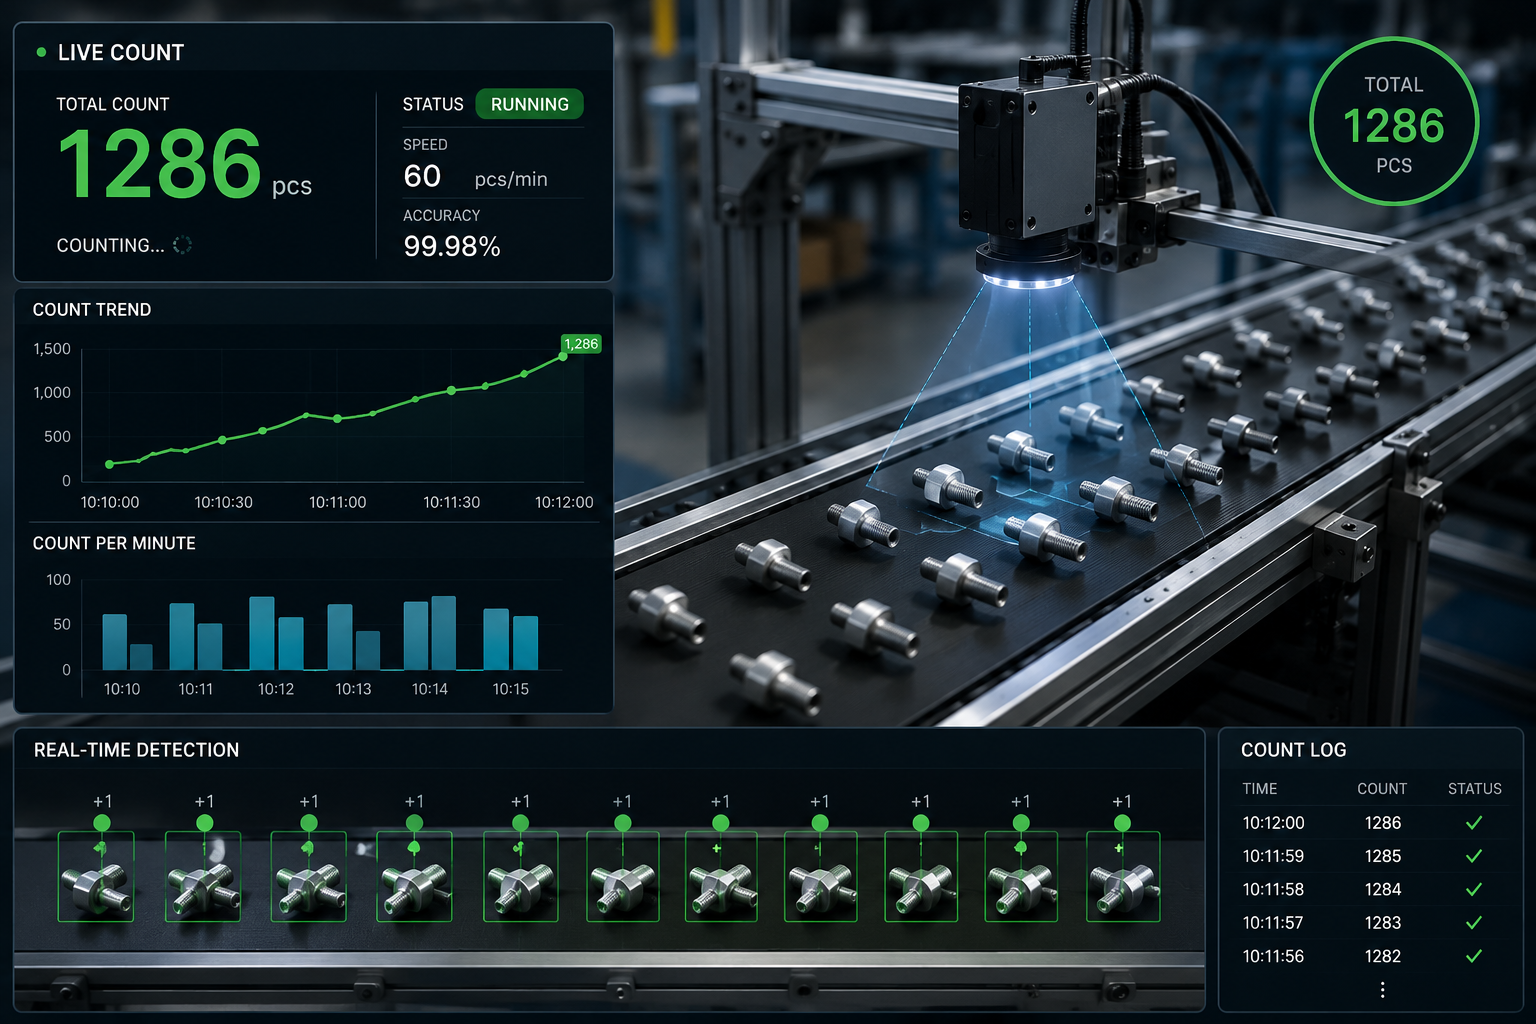Viewport: 1536px width, 1024px height.
Task: Click the 10:11:00 label on the trend axis
Action: point(337,502)
